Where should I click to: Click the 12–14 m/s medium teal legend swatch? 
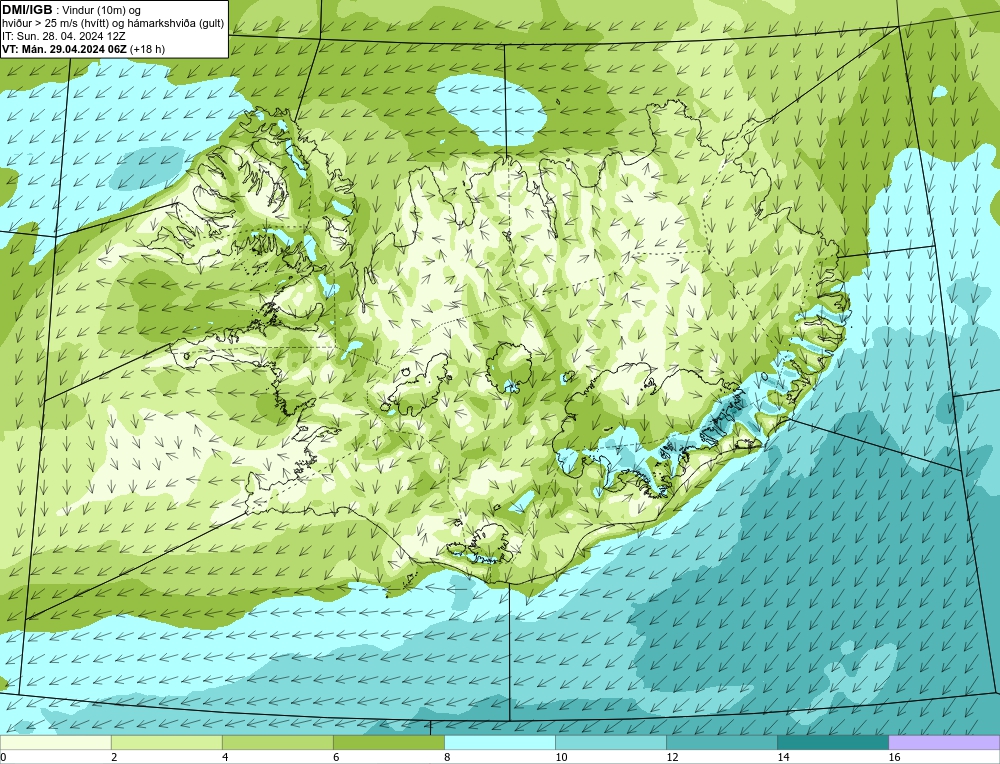pos(721,742)
